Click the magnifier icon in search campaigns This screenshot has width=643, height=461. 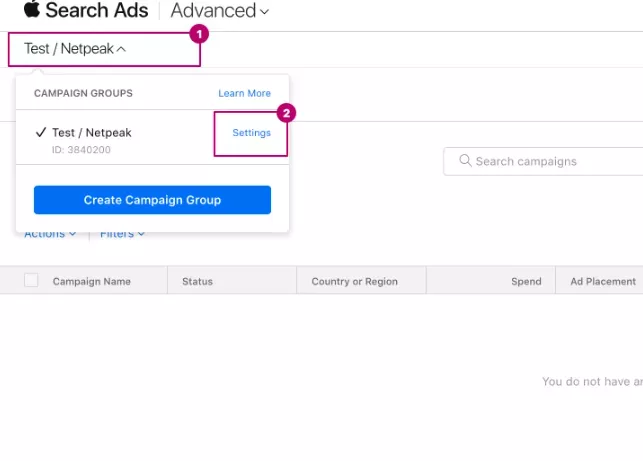coord(465,160)
